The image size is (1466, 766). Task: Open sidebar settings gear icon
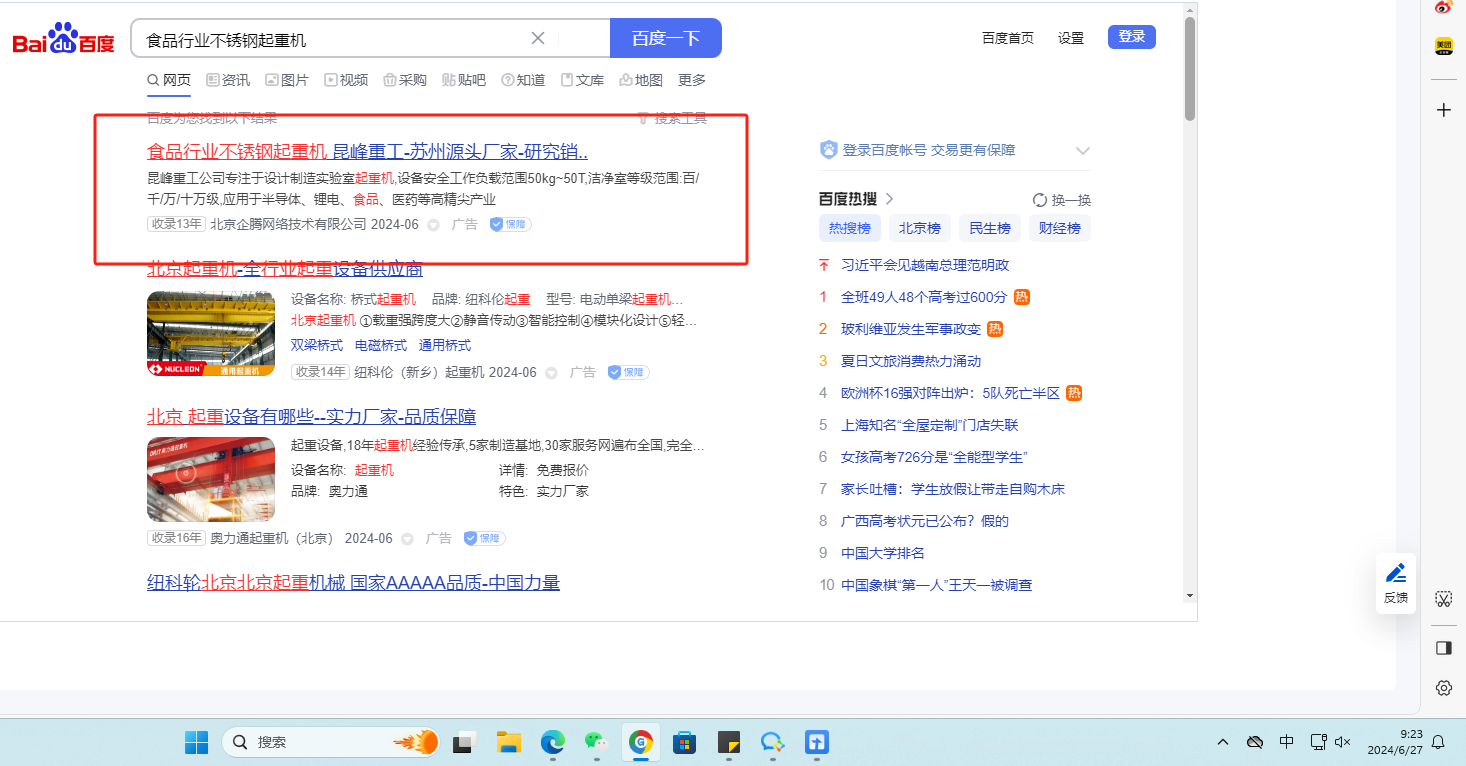(1443, 688)
